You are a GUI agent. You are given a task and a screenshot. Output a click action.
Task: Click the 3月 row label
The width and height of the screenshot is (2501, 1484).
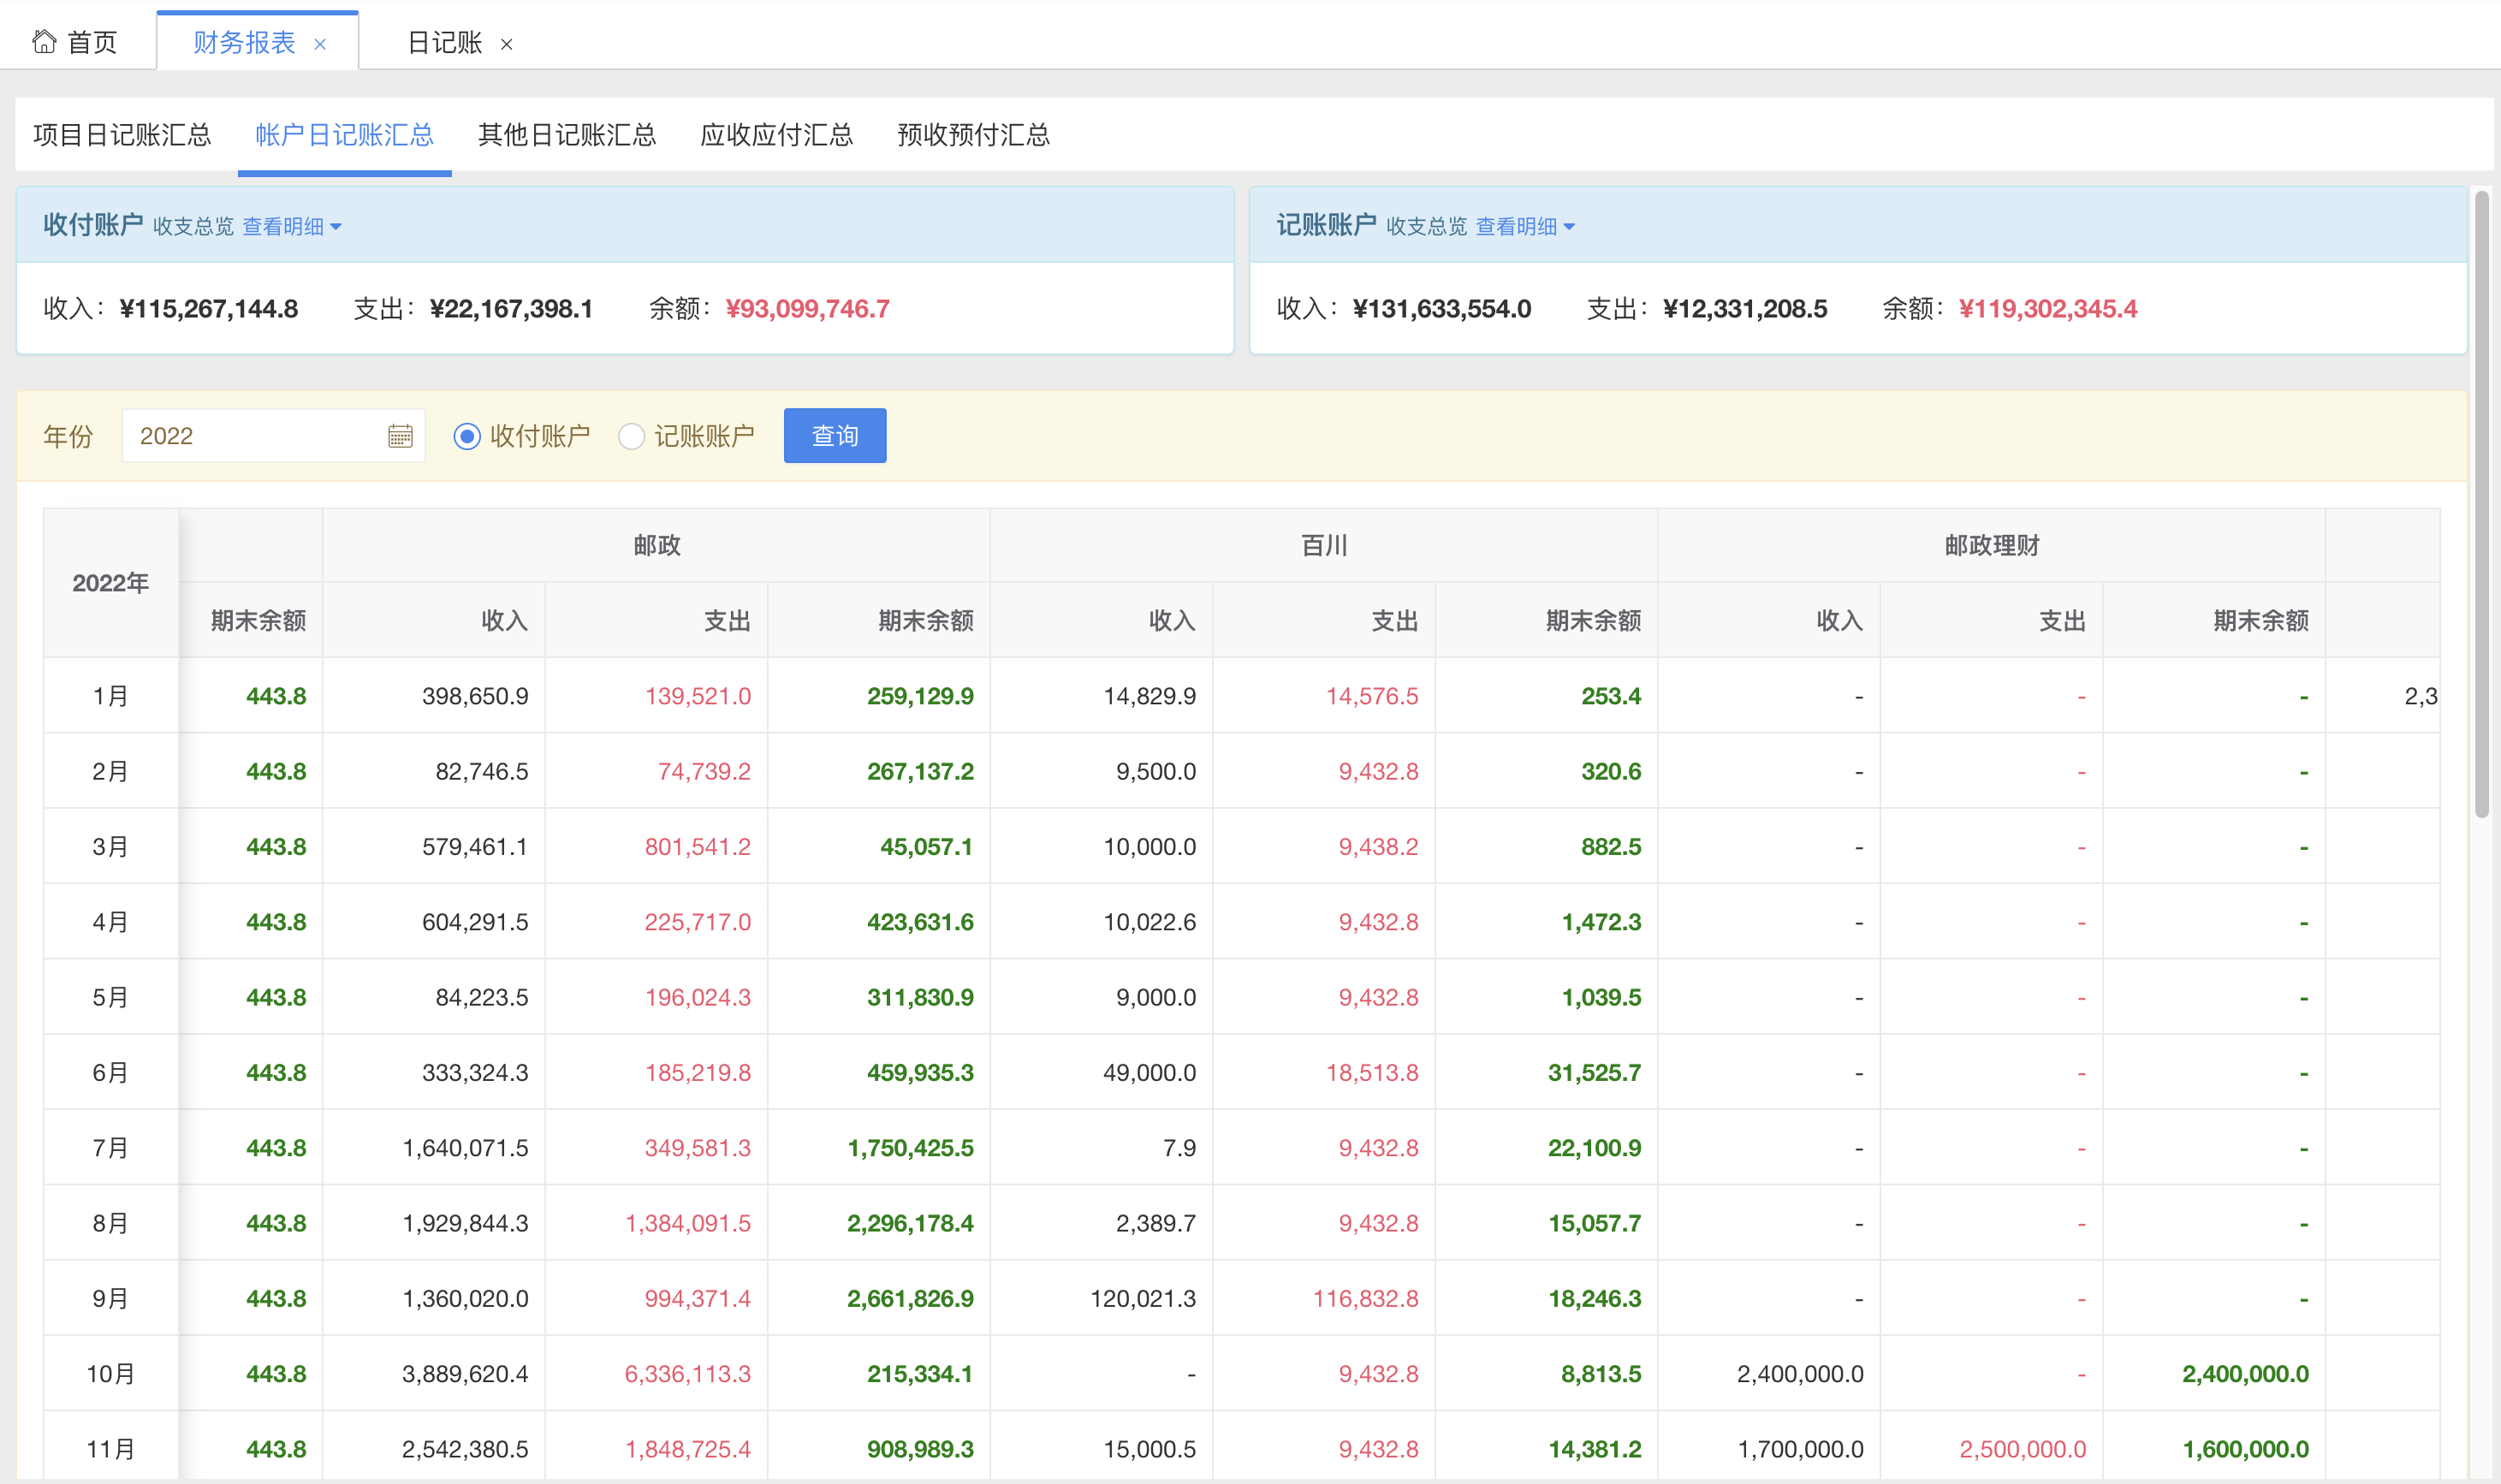111,846
